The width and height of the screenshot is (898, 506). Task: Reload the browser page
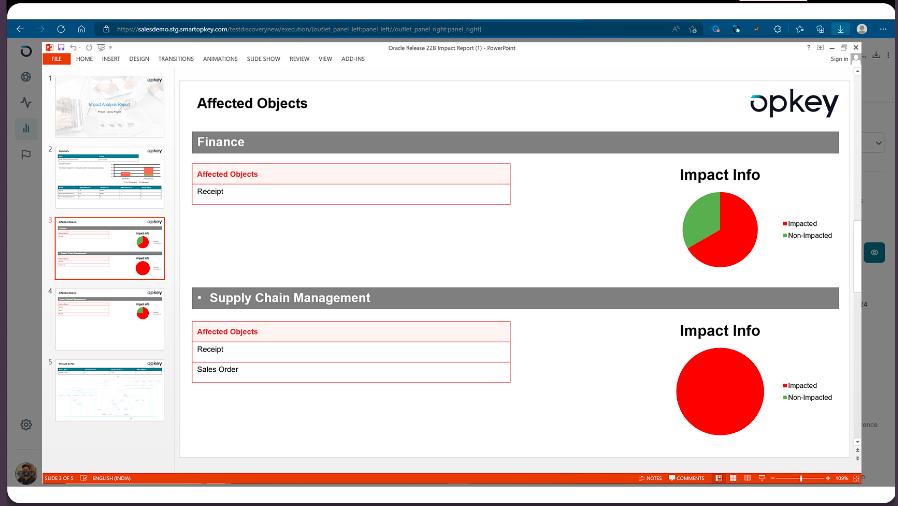pos(61,29)
